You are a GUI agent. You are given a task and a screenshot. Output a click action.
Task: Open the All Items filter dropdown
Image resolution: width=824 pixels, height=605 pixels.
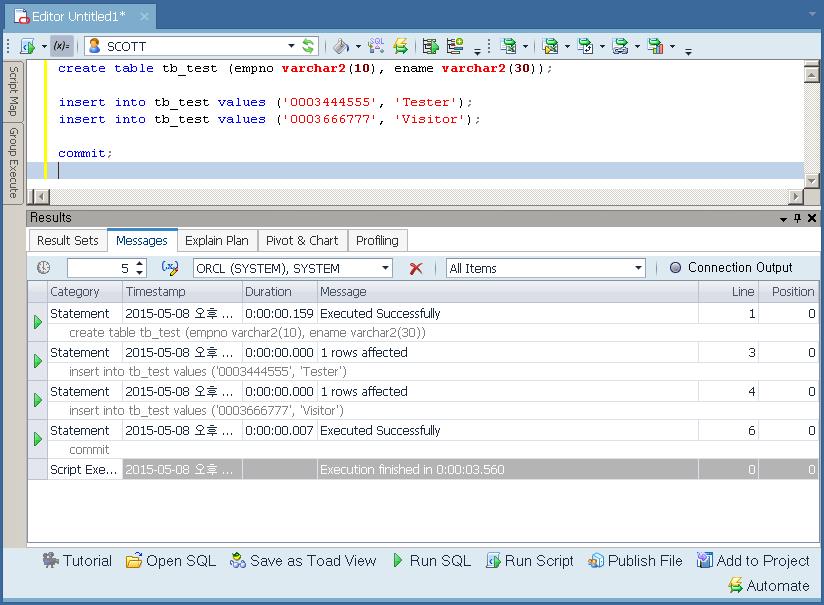tap(639, 268)
